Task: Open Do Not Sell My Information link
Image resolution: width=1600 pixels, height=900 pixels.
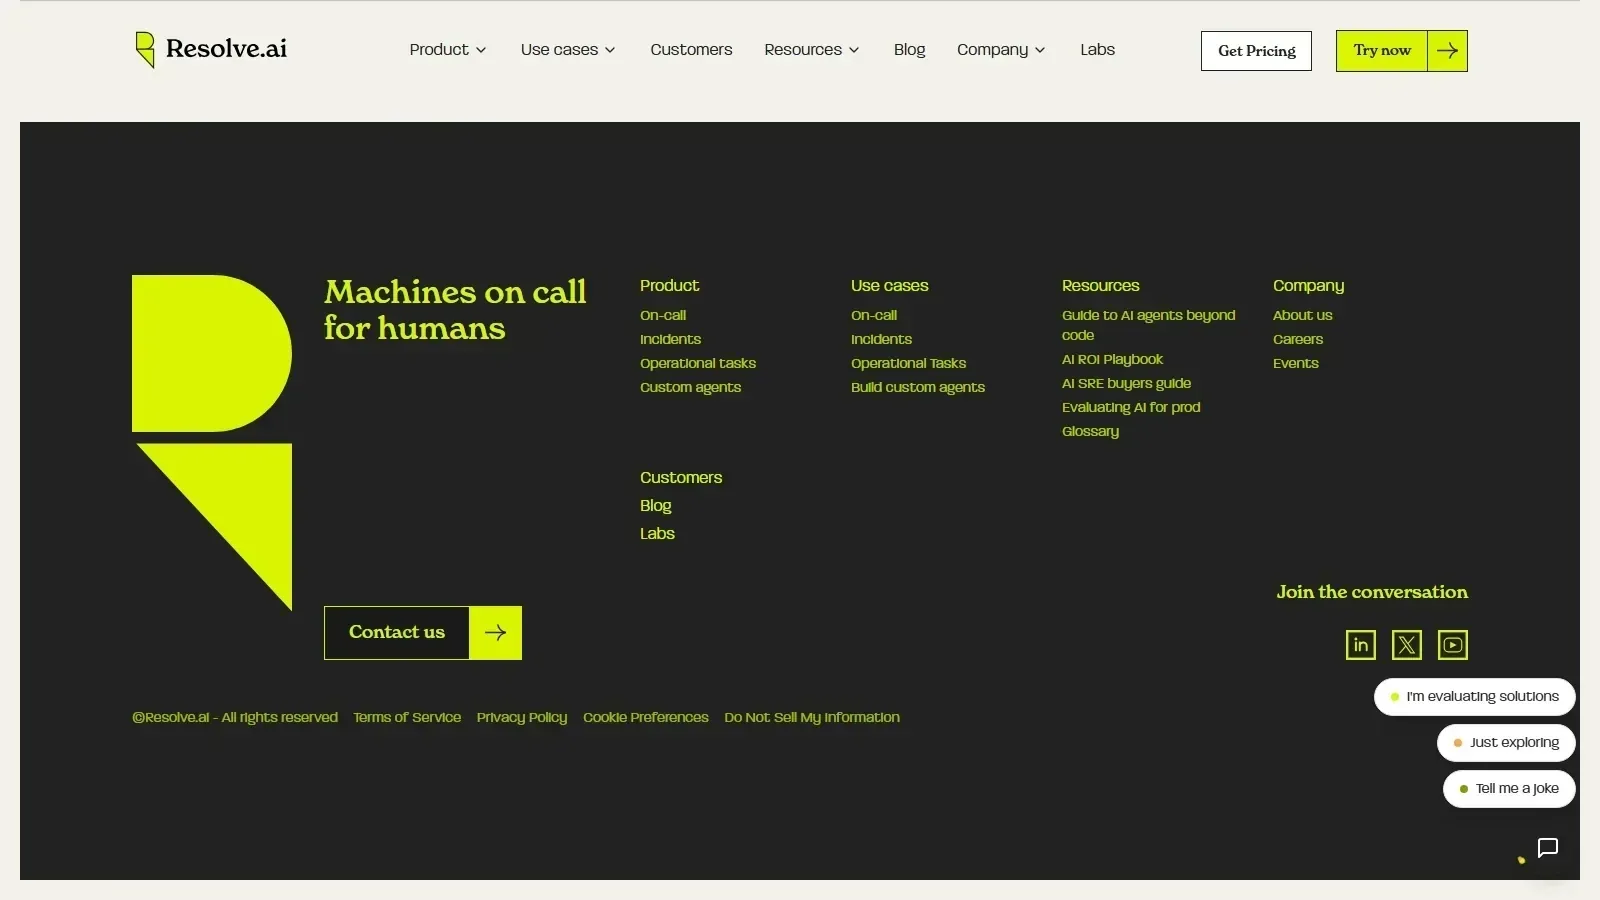Action: point(812,718)
